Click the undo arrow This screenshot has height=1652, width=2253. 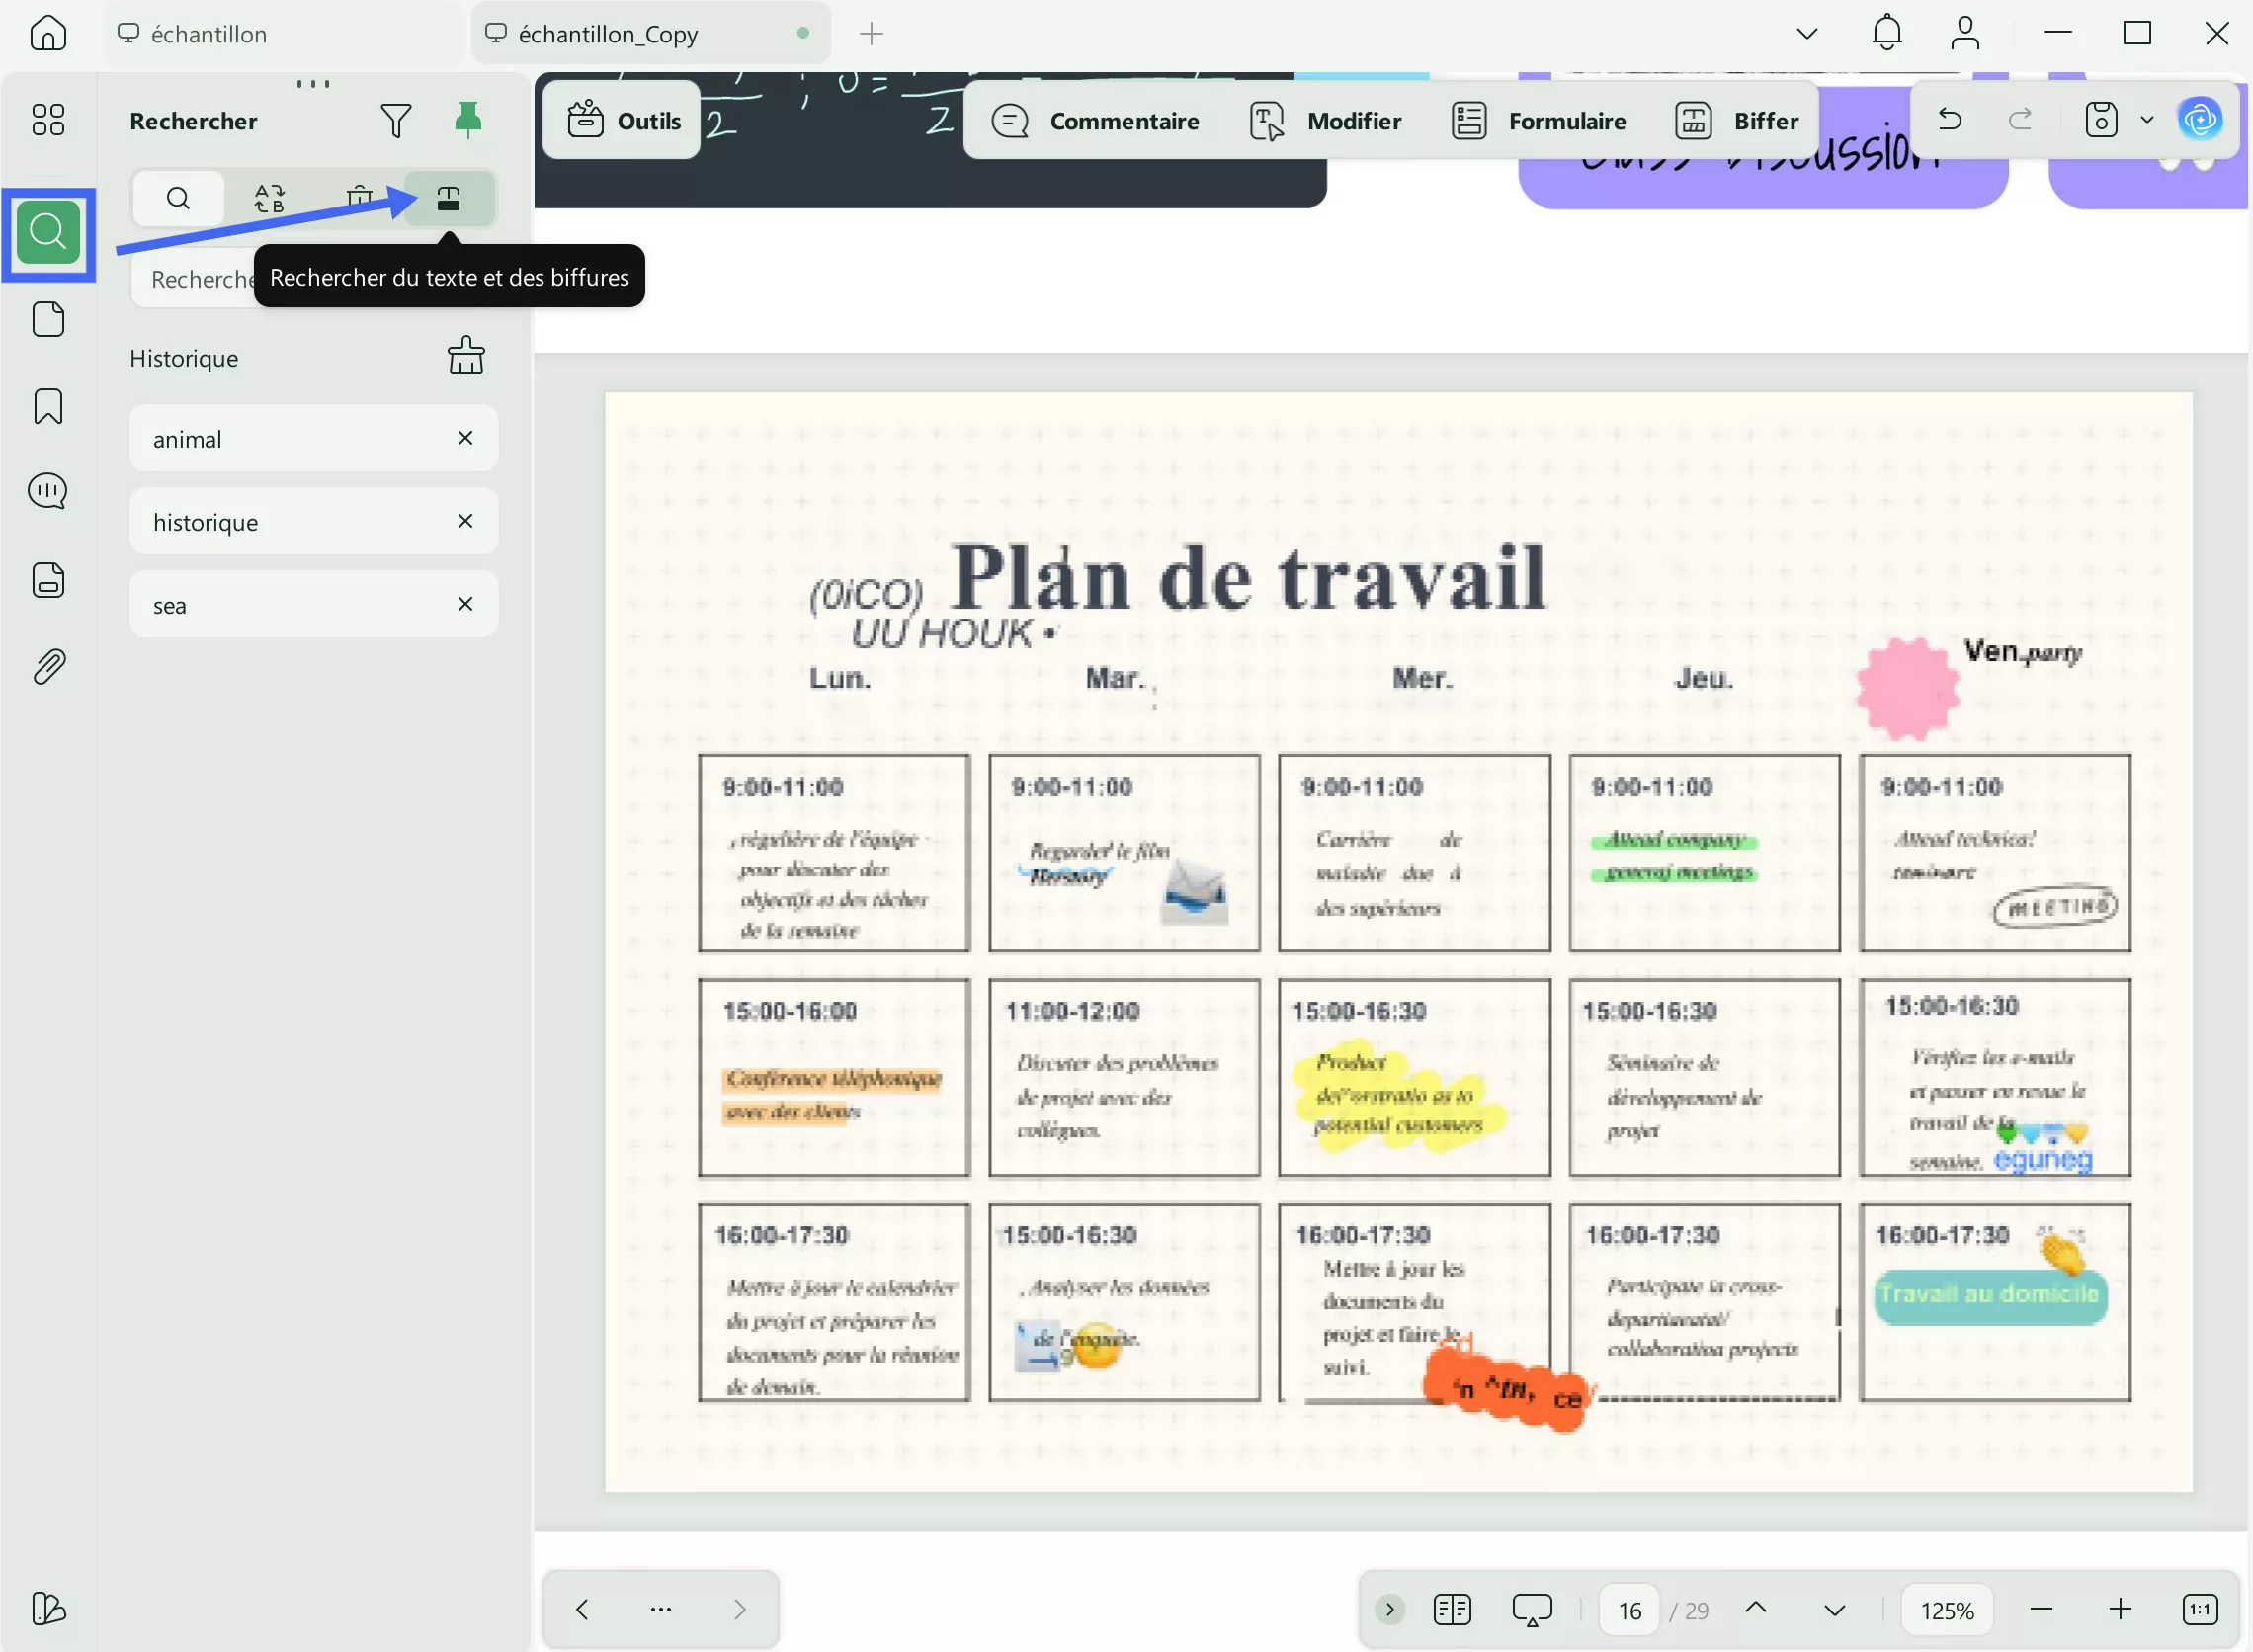click(1949, 120)
